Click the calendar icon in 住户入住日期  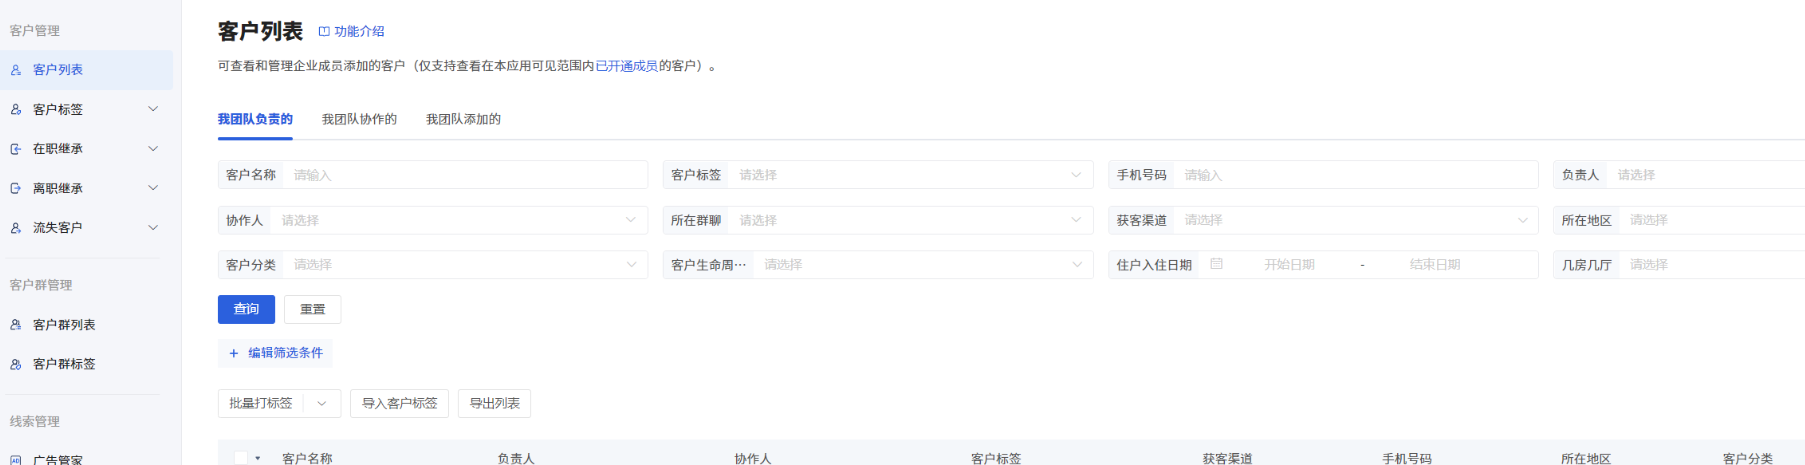1217,264
